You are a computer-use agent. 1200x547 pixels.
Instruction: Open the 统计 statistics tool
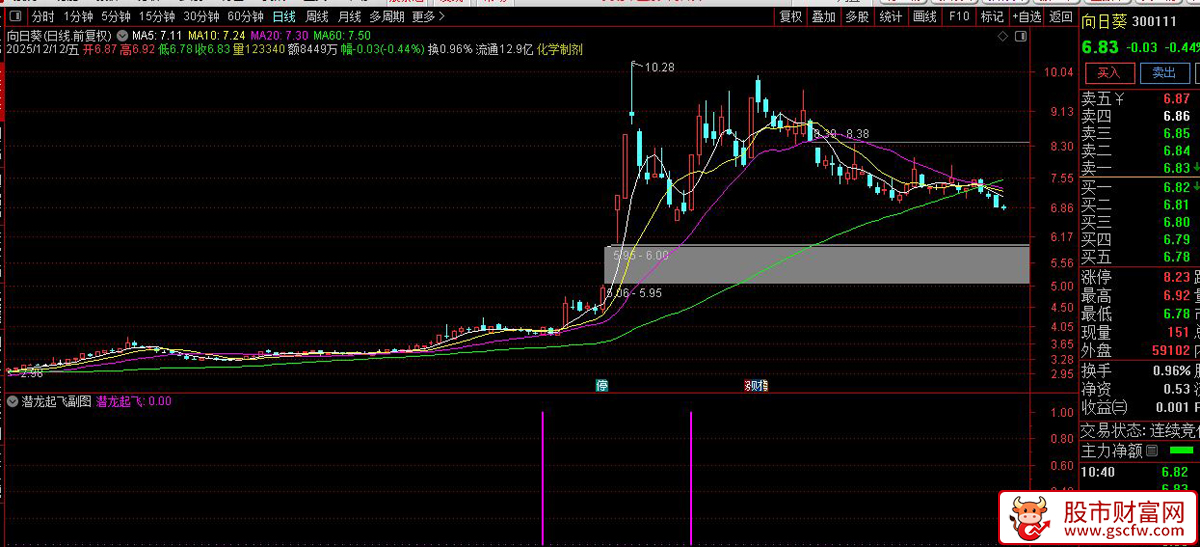point(890,16)
